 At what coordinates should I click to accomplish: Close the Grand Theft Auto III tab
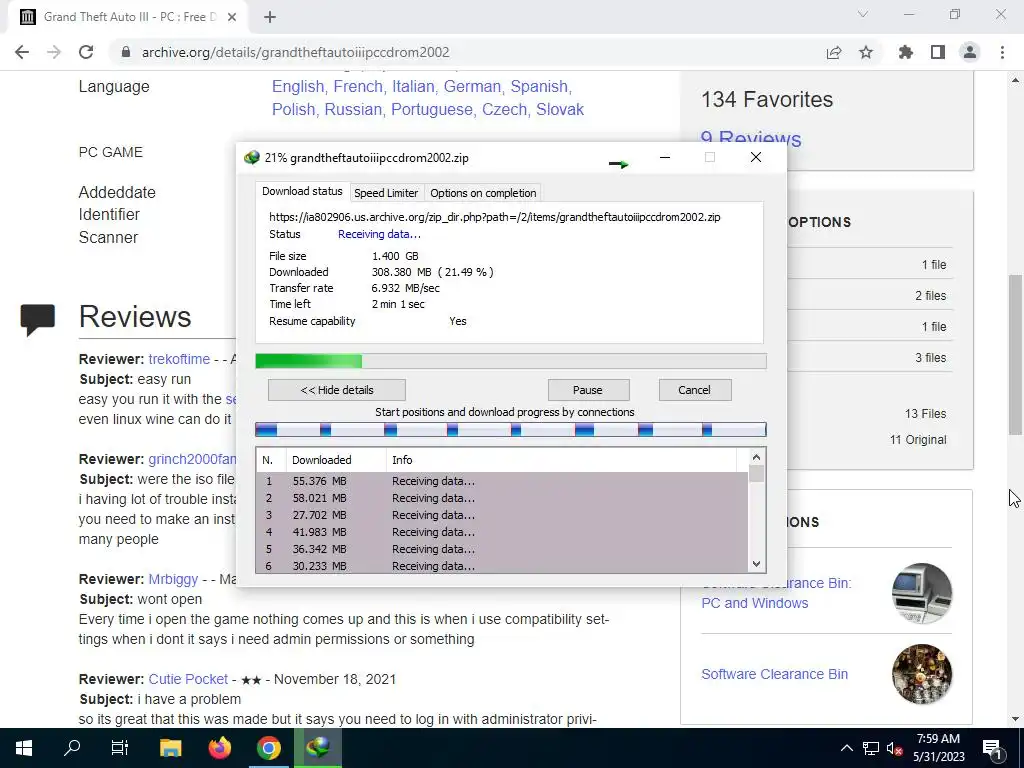232,17
